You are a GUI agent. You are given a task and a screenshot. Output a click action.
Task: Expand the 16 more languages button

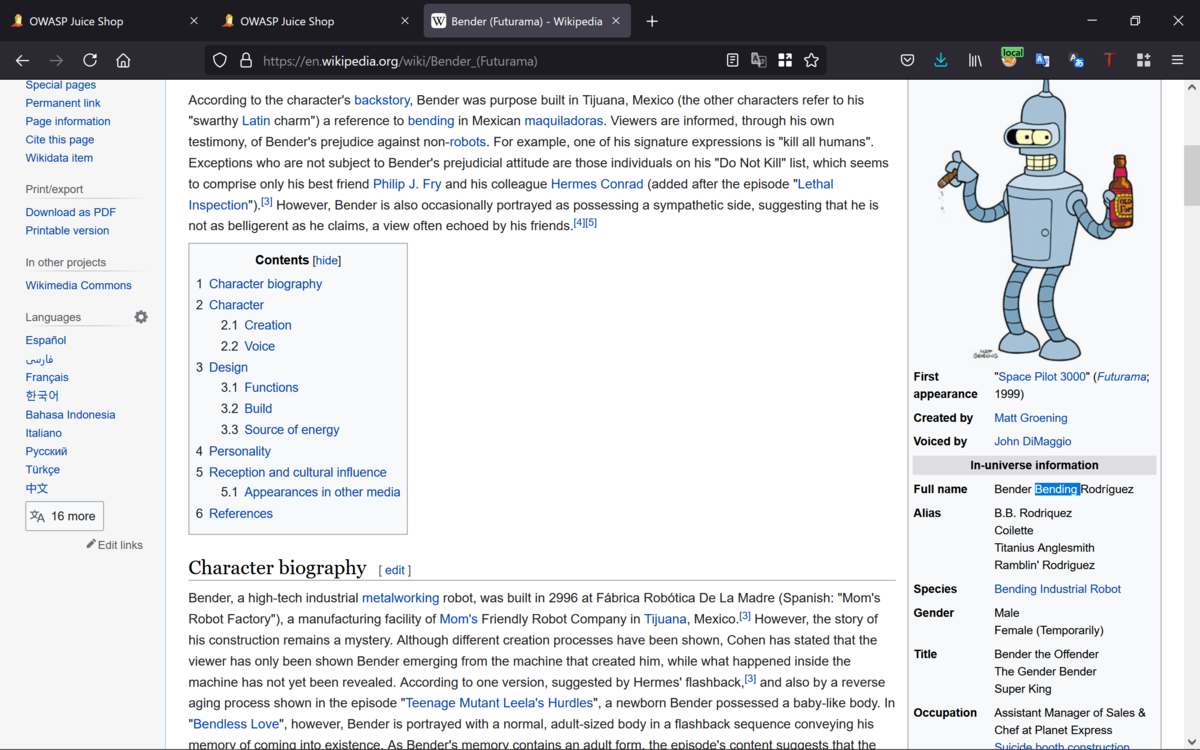click(64, 516)
